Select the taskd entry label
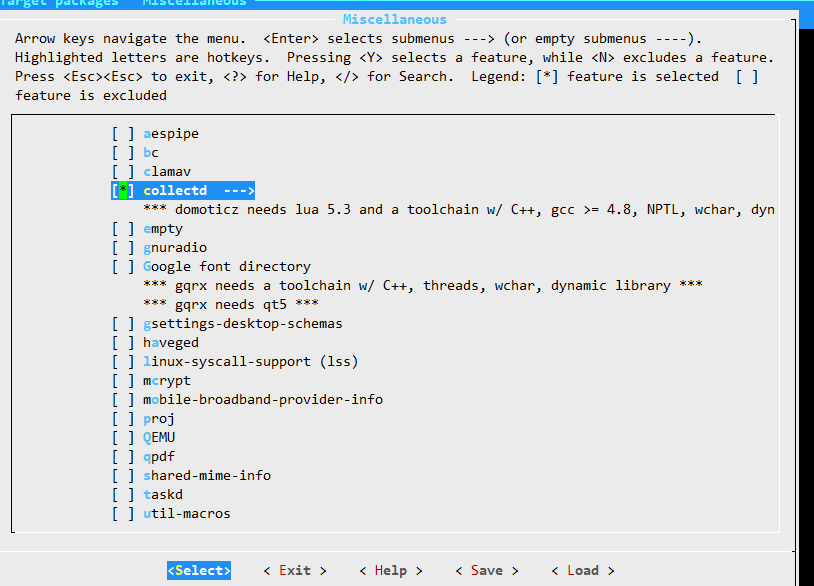 click(163, 495)
